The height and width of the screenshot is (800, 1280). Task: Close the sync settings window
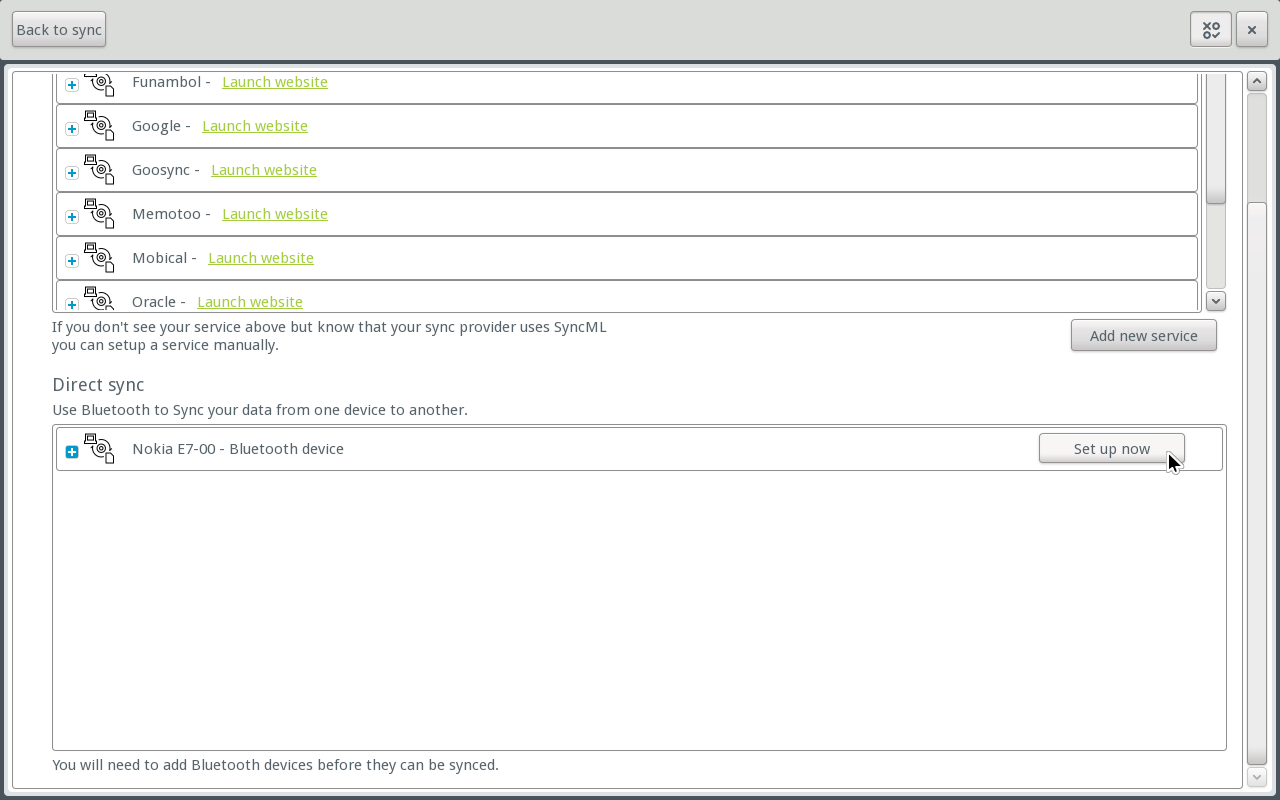tap(1252, 29)
